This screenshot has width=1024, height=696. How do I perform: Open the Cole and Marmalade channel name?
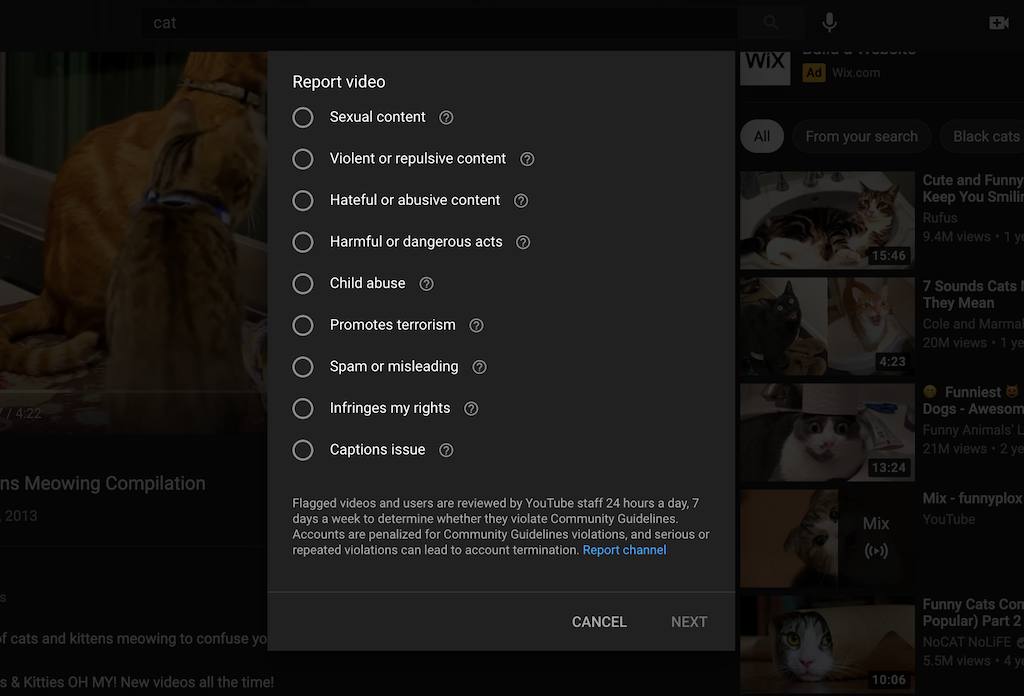(973, 324)
